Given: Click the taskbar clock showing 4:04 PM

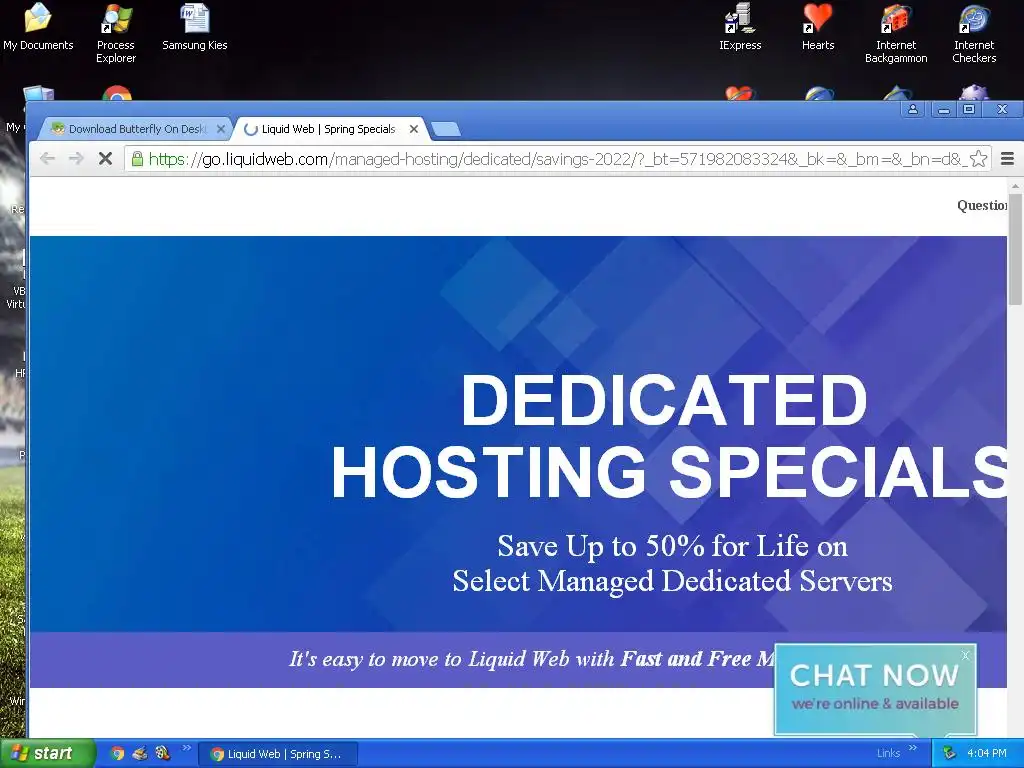Looking at the screenshot, I should pyautogui.click(x=987, y=754).
